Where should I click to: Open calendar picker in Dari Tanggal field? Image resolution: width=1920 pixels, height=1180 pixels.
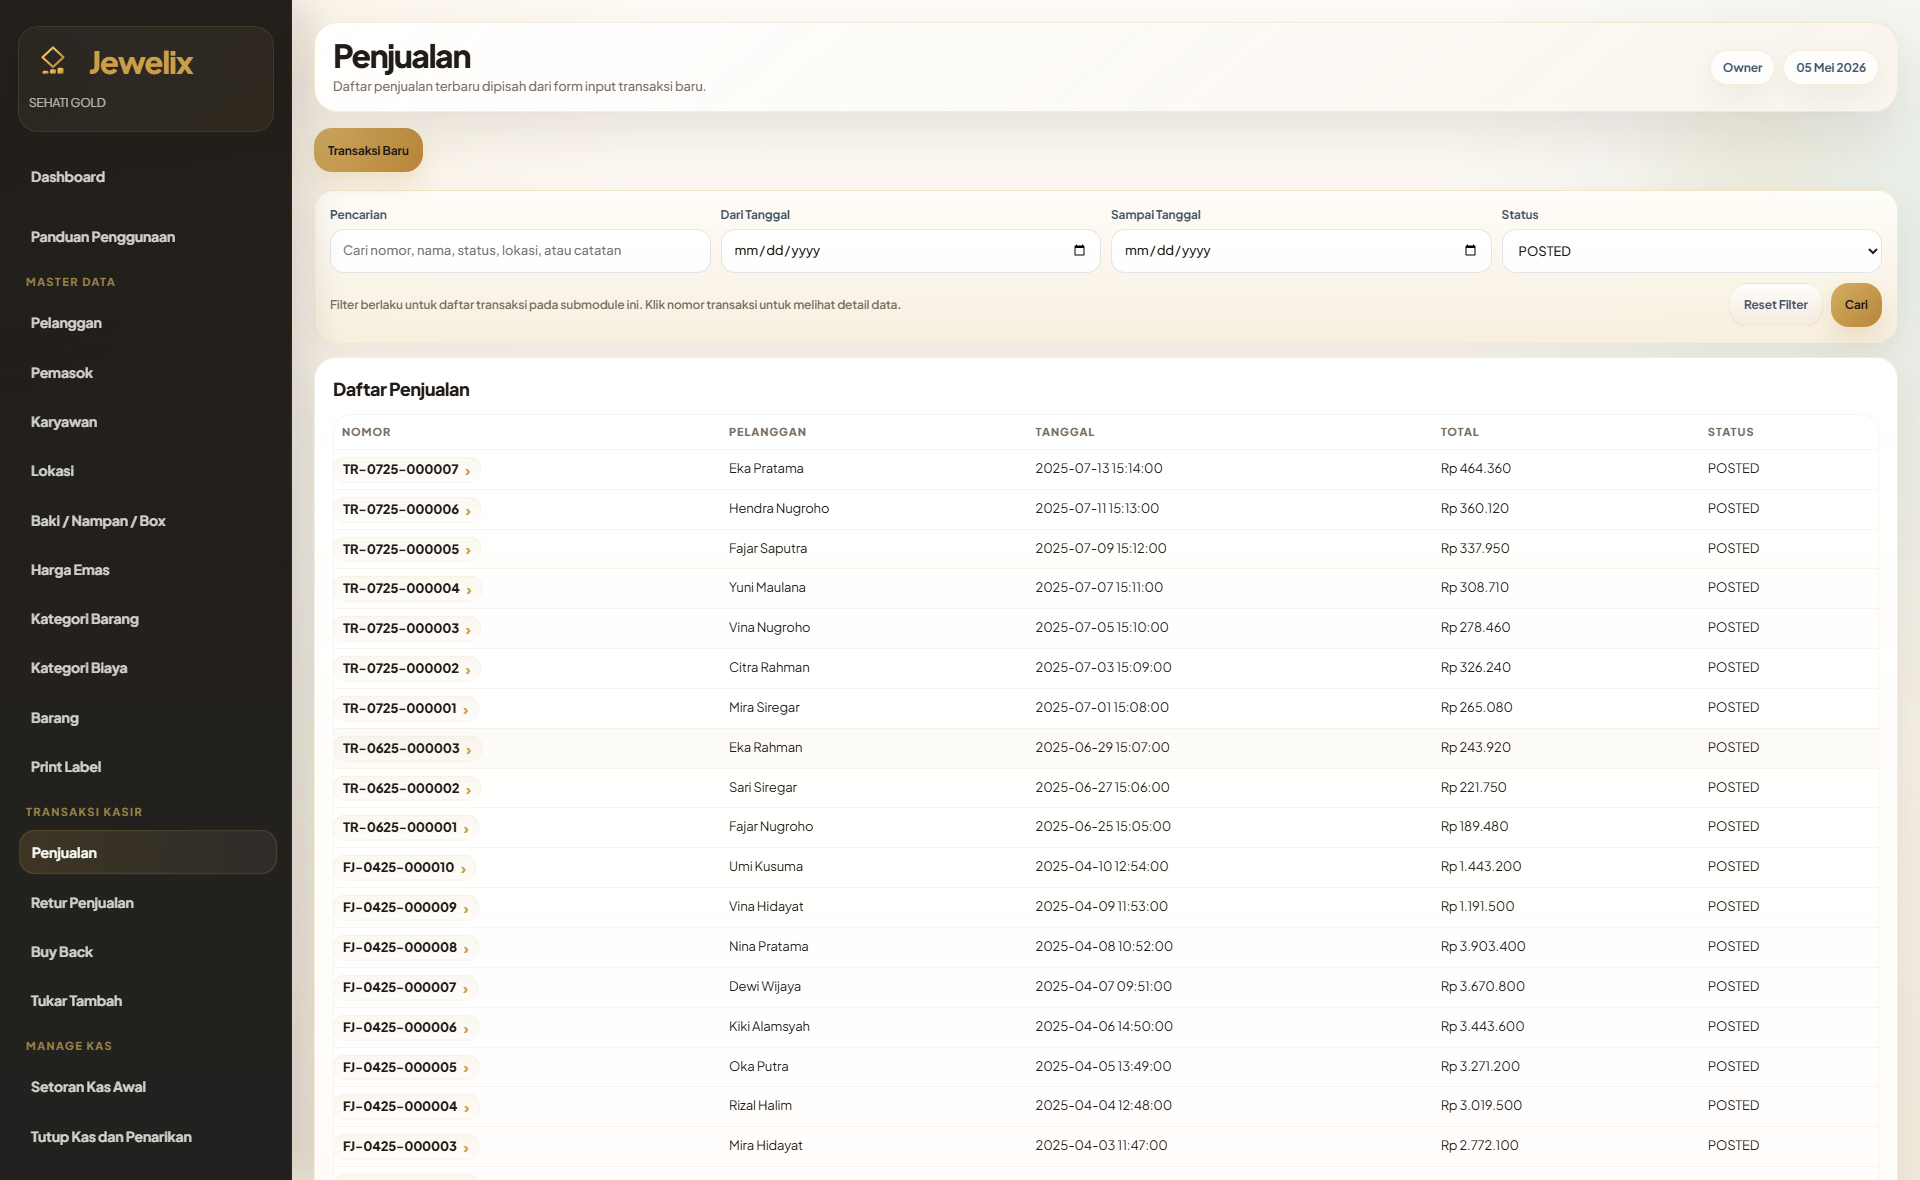coord(1079,250)
